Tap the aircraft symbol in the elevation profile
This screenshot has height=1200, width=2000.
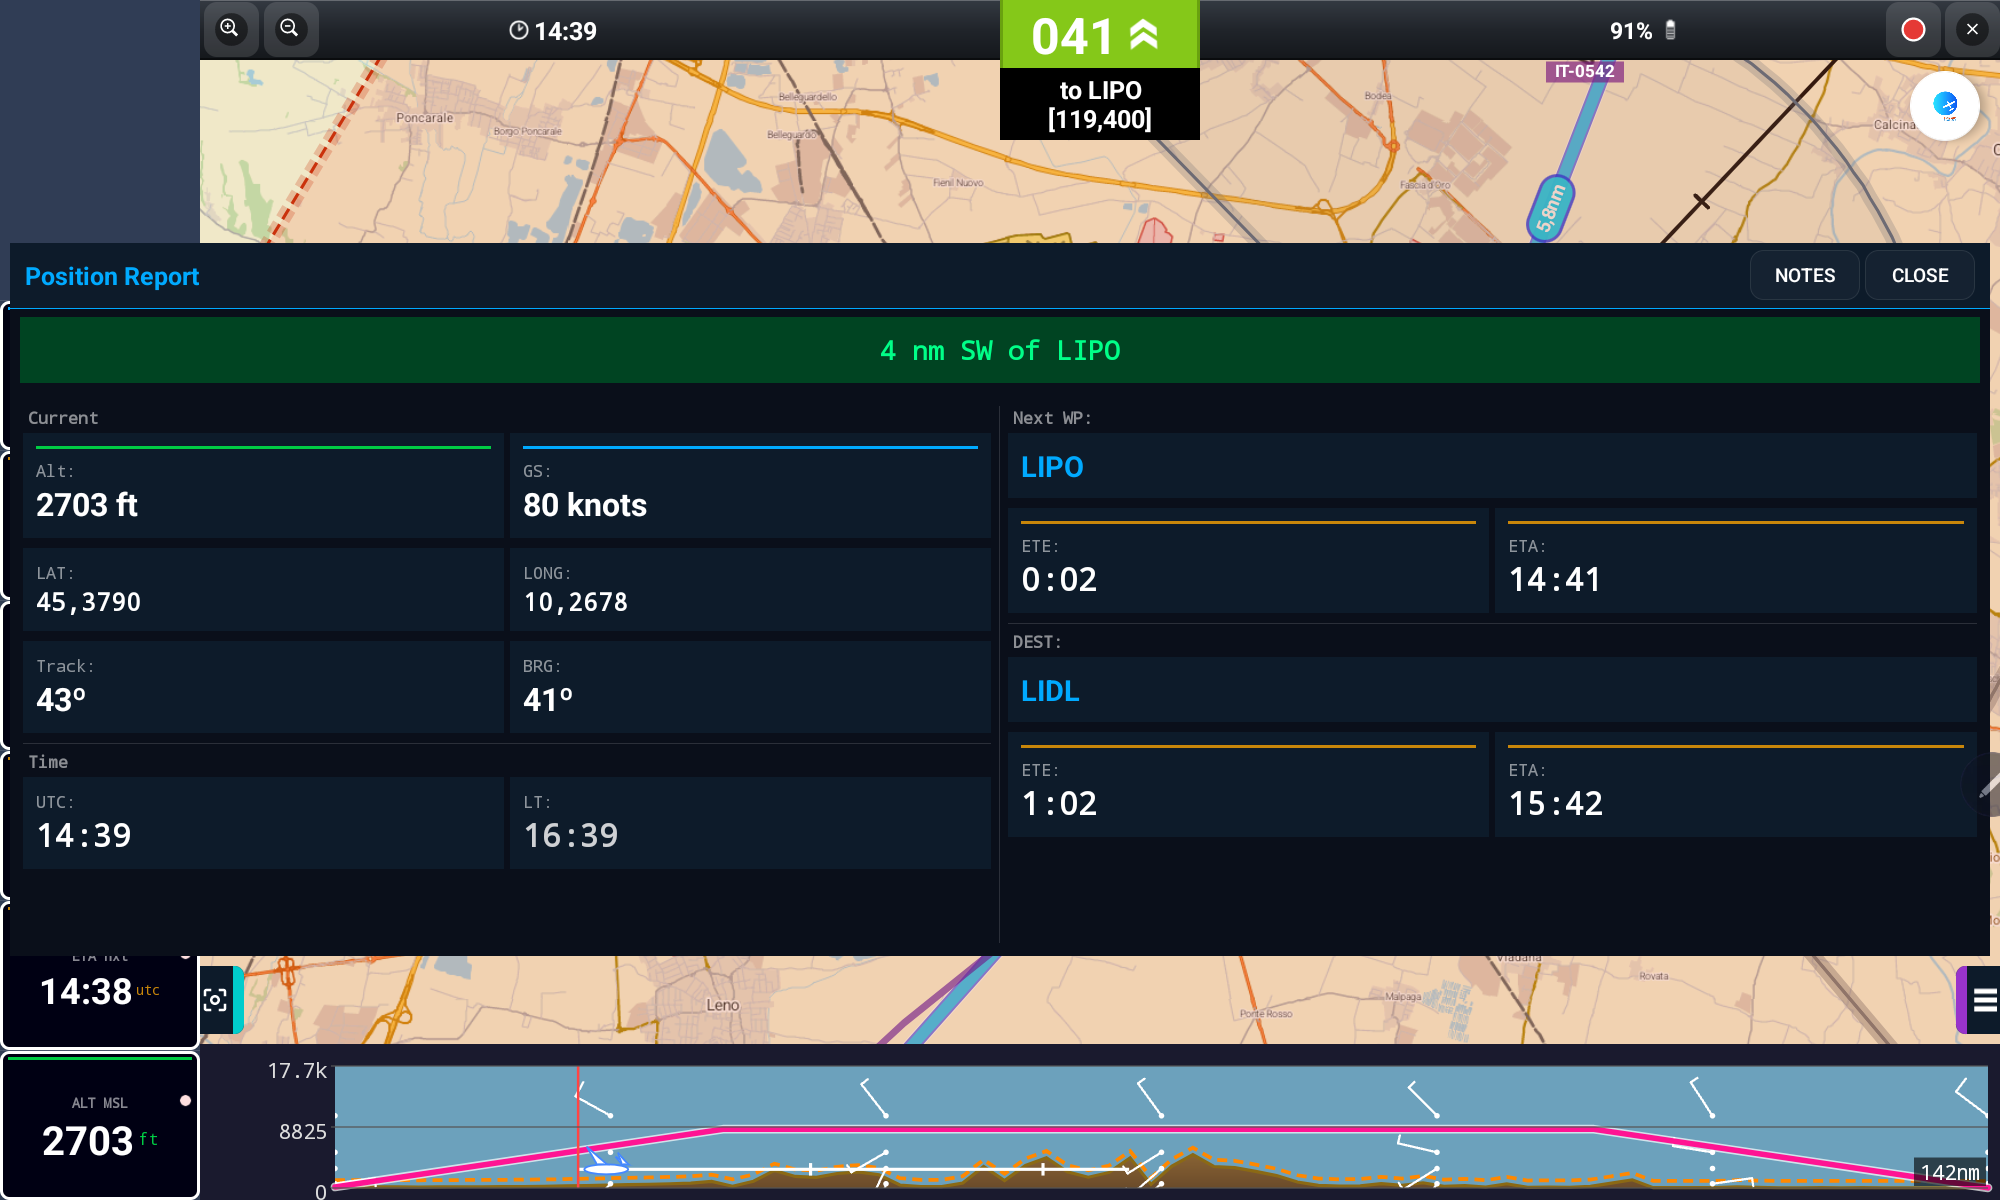tap(606, 1165)
